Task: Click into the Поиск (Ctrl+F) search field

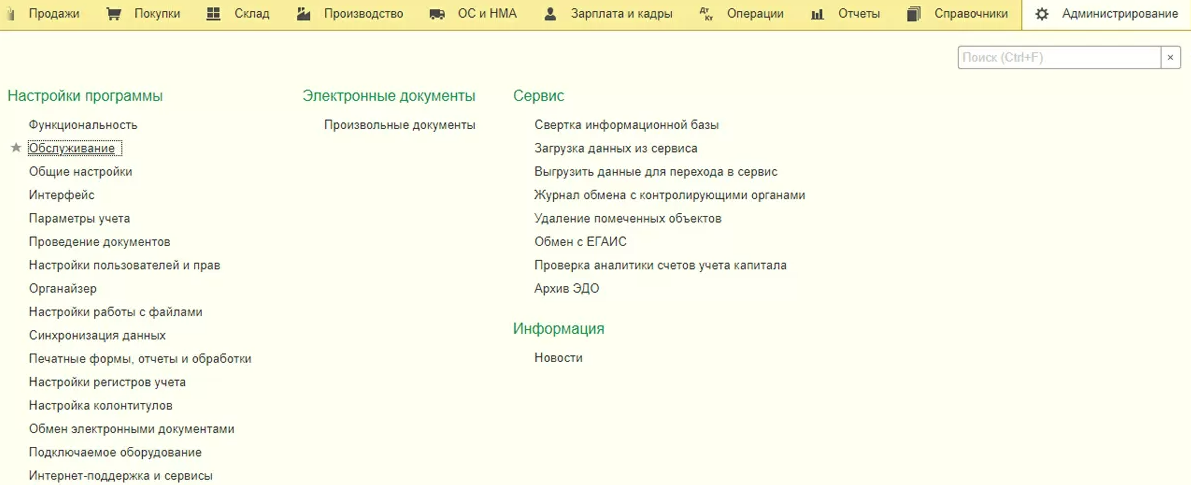Action: pos(1058,58)
